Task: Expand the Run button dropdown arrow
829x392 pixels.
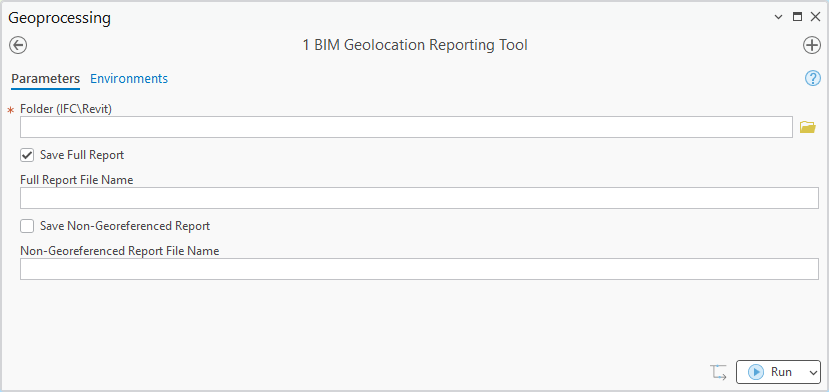Action: [813, 372]
